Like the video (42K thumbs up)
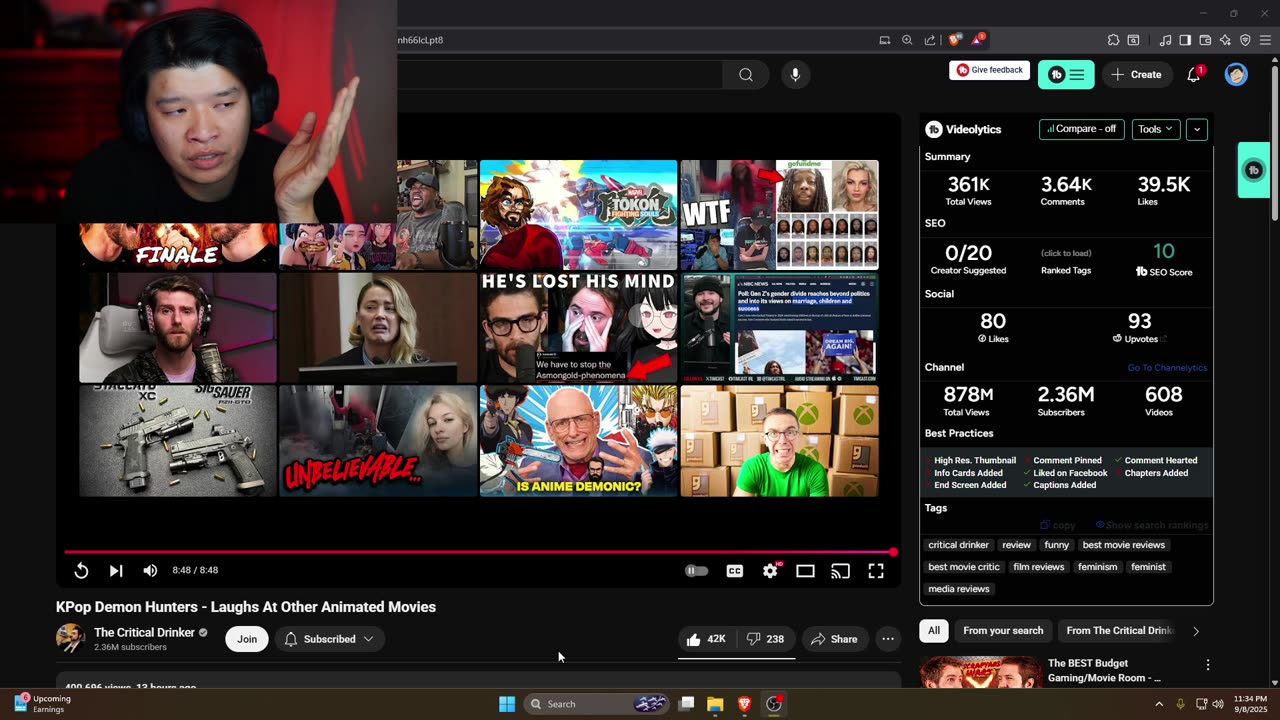The height and width of the screenshot is (720, 1280). pos(707,639)
